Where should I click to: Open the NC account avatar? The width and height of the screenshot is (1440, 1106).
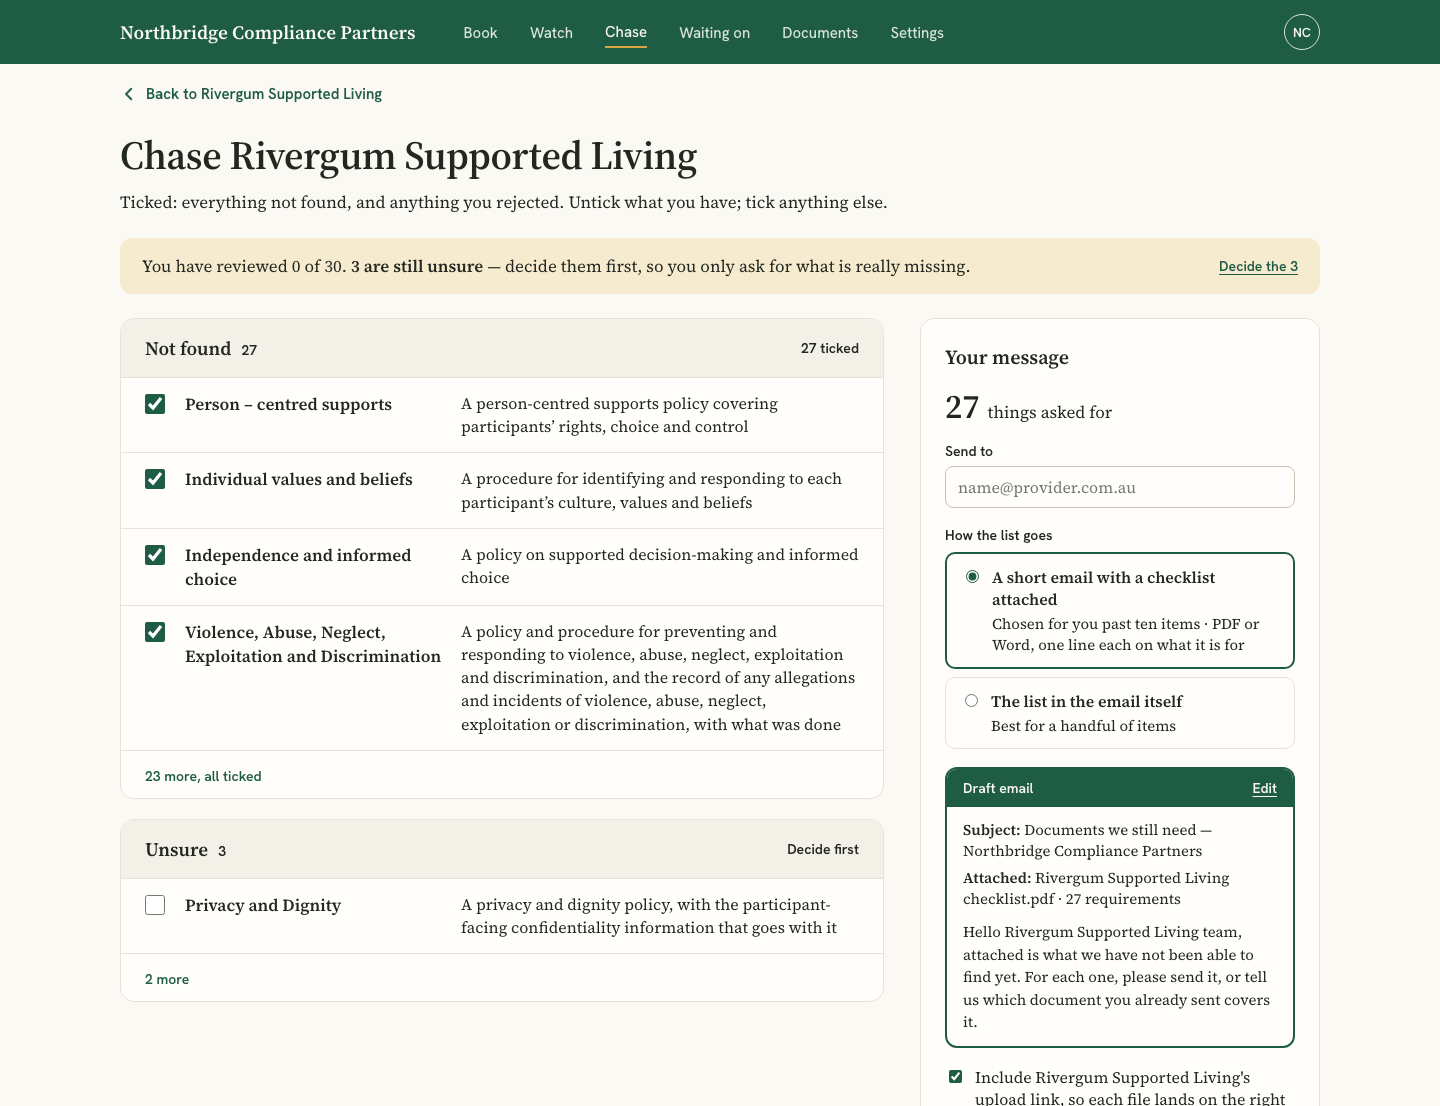(x=1301, y=32)
